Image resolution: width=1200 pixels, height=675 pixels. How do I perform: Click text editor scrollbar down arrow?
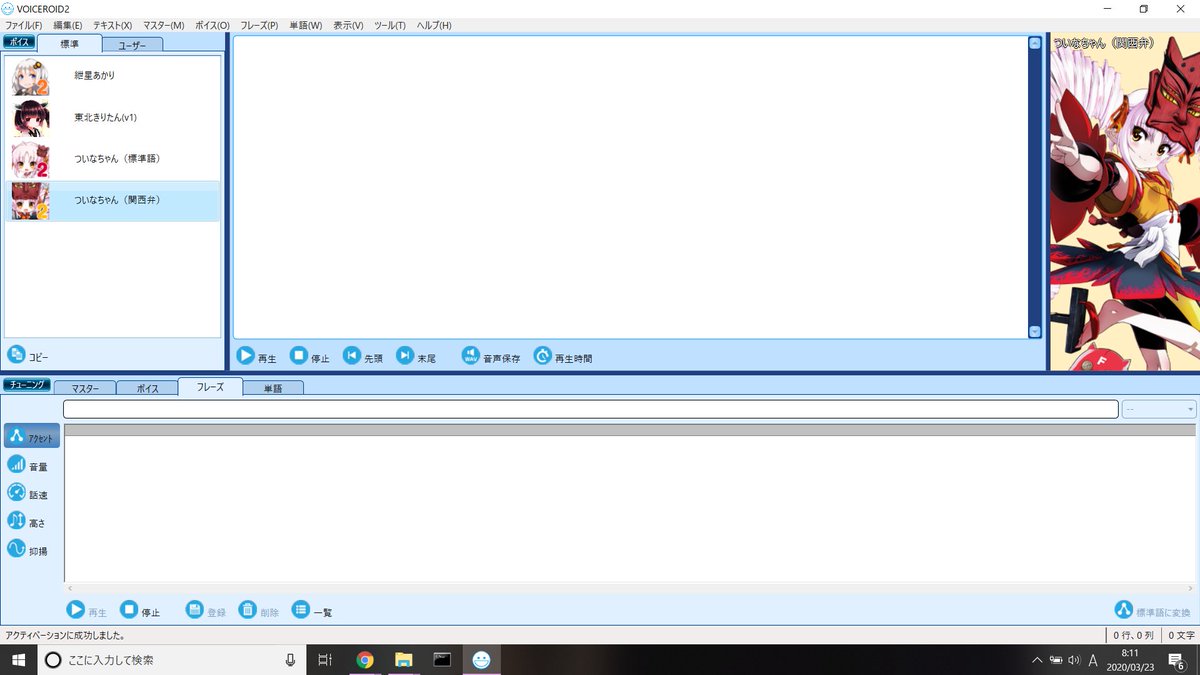pyautogui.click(x=1035, y=332)
